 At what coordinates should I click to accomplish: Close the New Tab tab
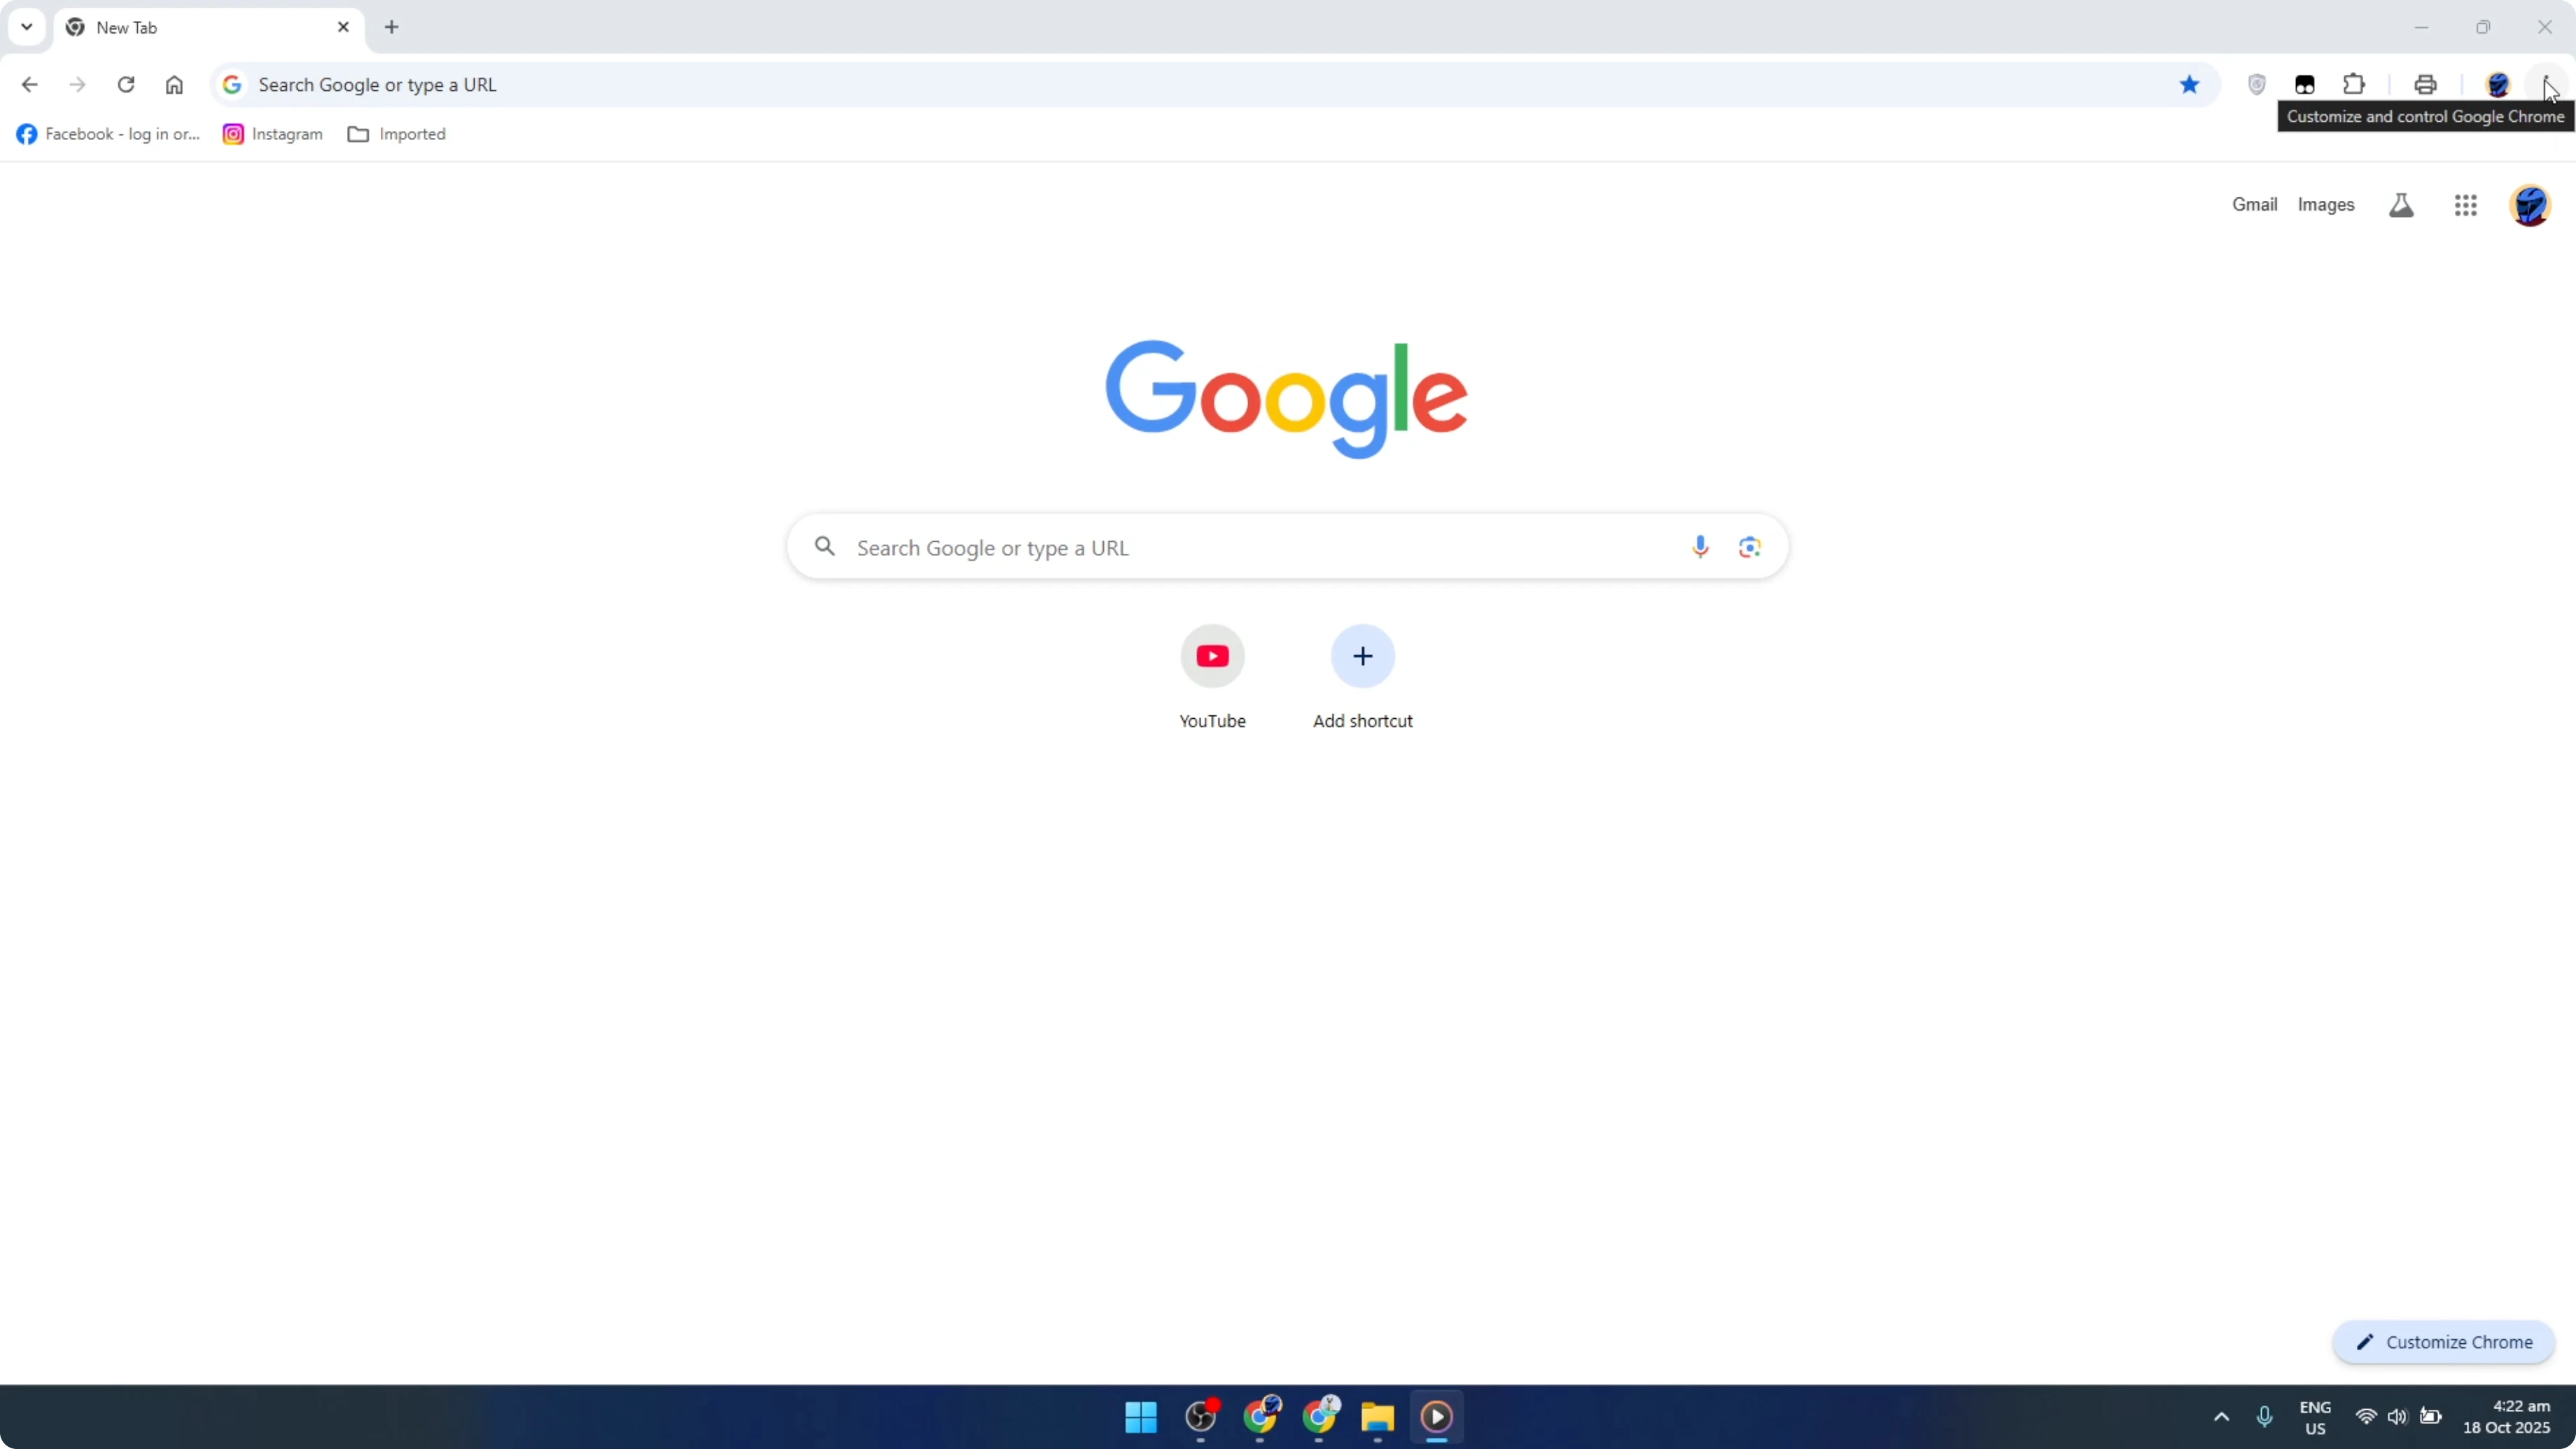[343, 27]
